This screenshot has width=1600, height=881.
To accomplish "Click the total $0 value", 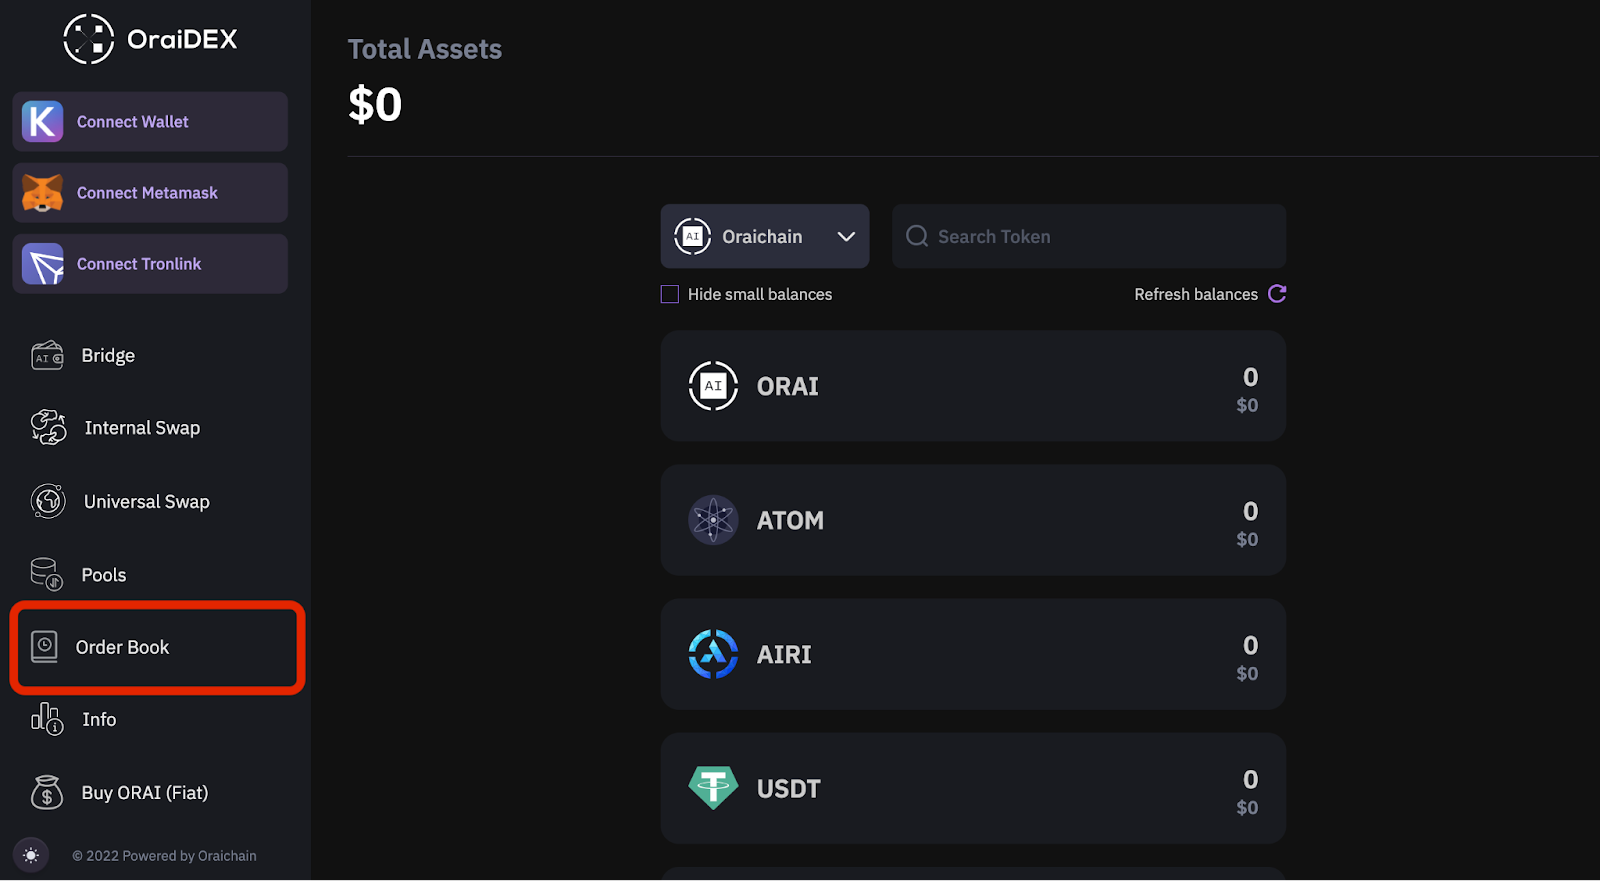I will (x=375, y=105).
